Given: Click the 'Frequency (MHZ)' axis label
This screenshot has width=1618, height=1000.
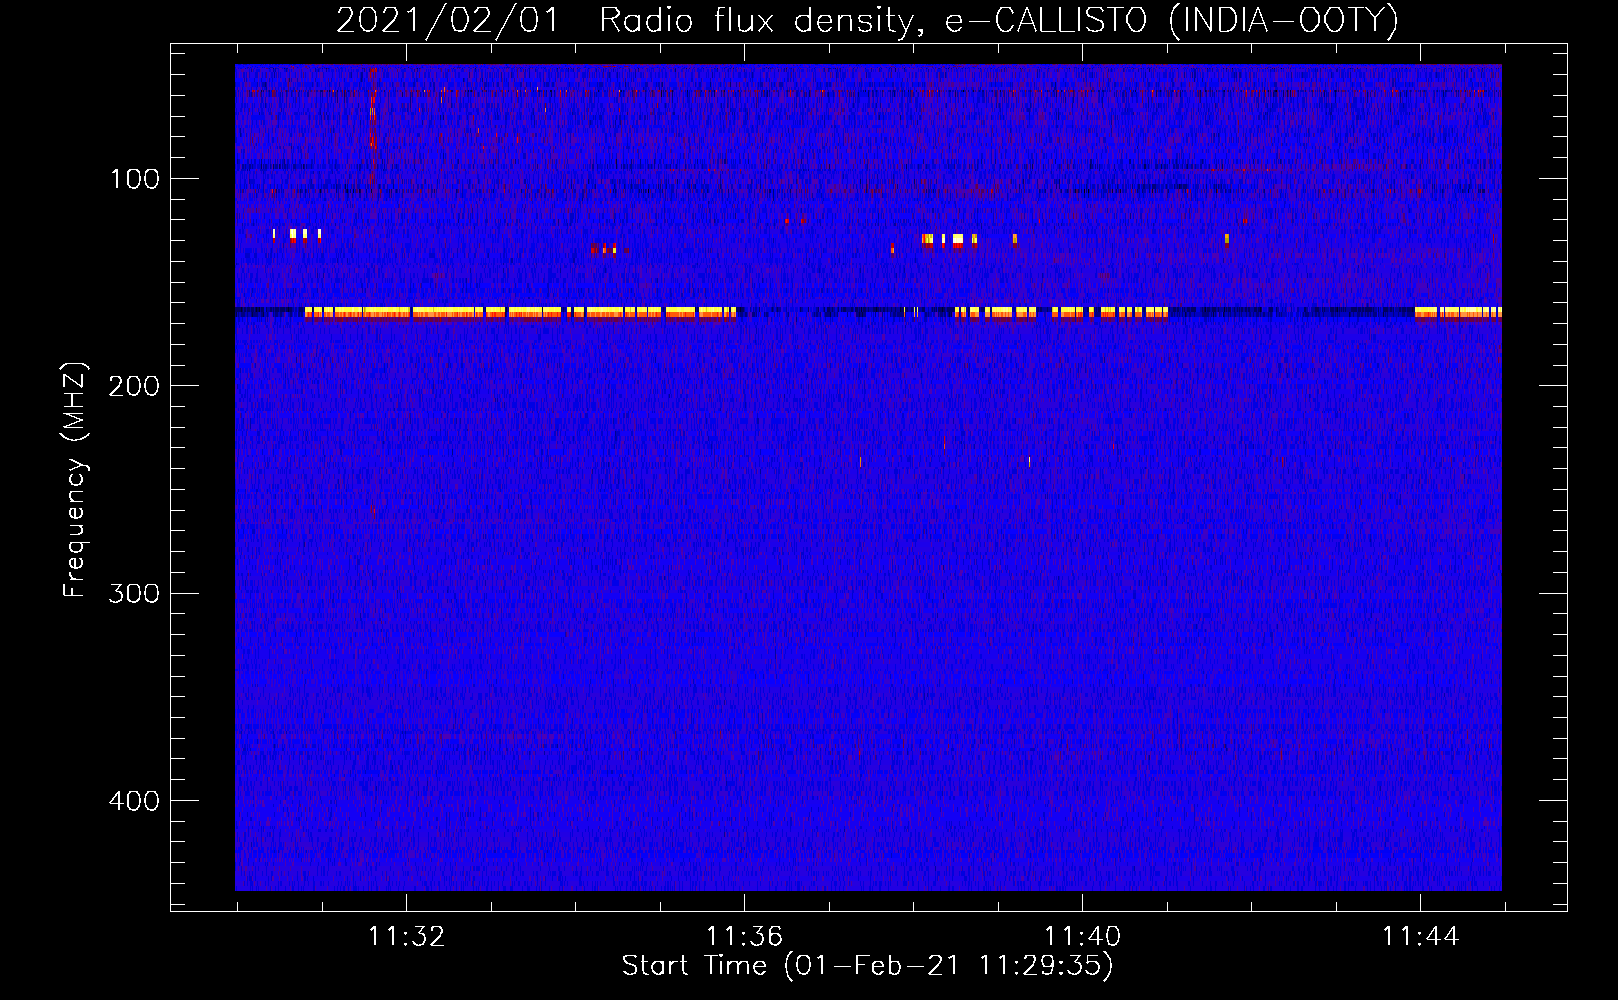Looking at the screenshot, I should 75,480.
